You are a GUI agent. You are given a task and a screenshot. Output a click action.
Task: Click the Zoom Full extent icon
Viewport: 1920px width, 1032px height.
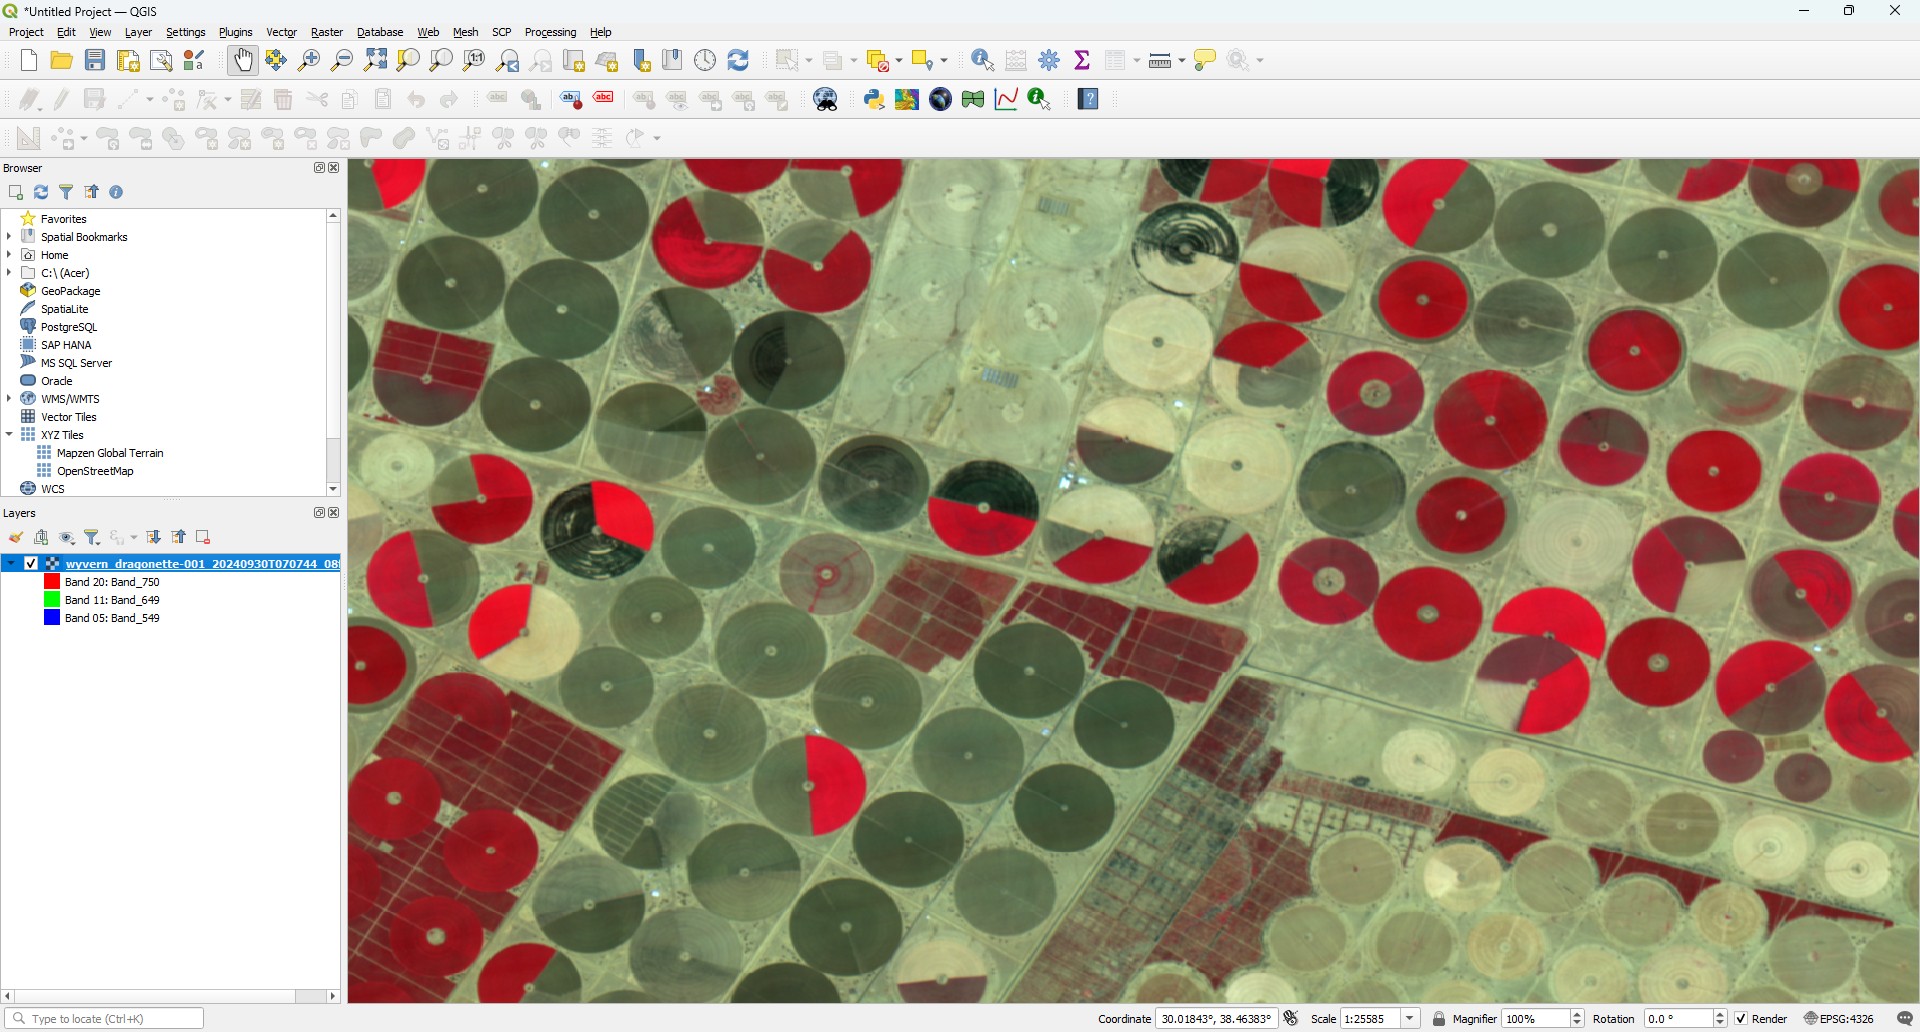coord(375,61)
